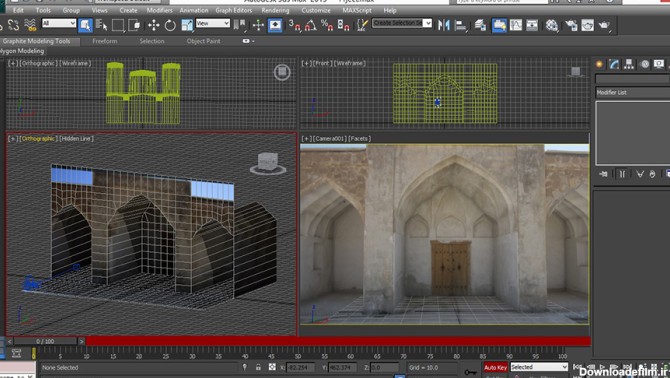Viewport: 670px width, 378px height.
Task: Click the Polygon Modeling panel label
Action: (x=22, y=51)
